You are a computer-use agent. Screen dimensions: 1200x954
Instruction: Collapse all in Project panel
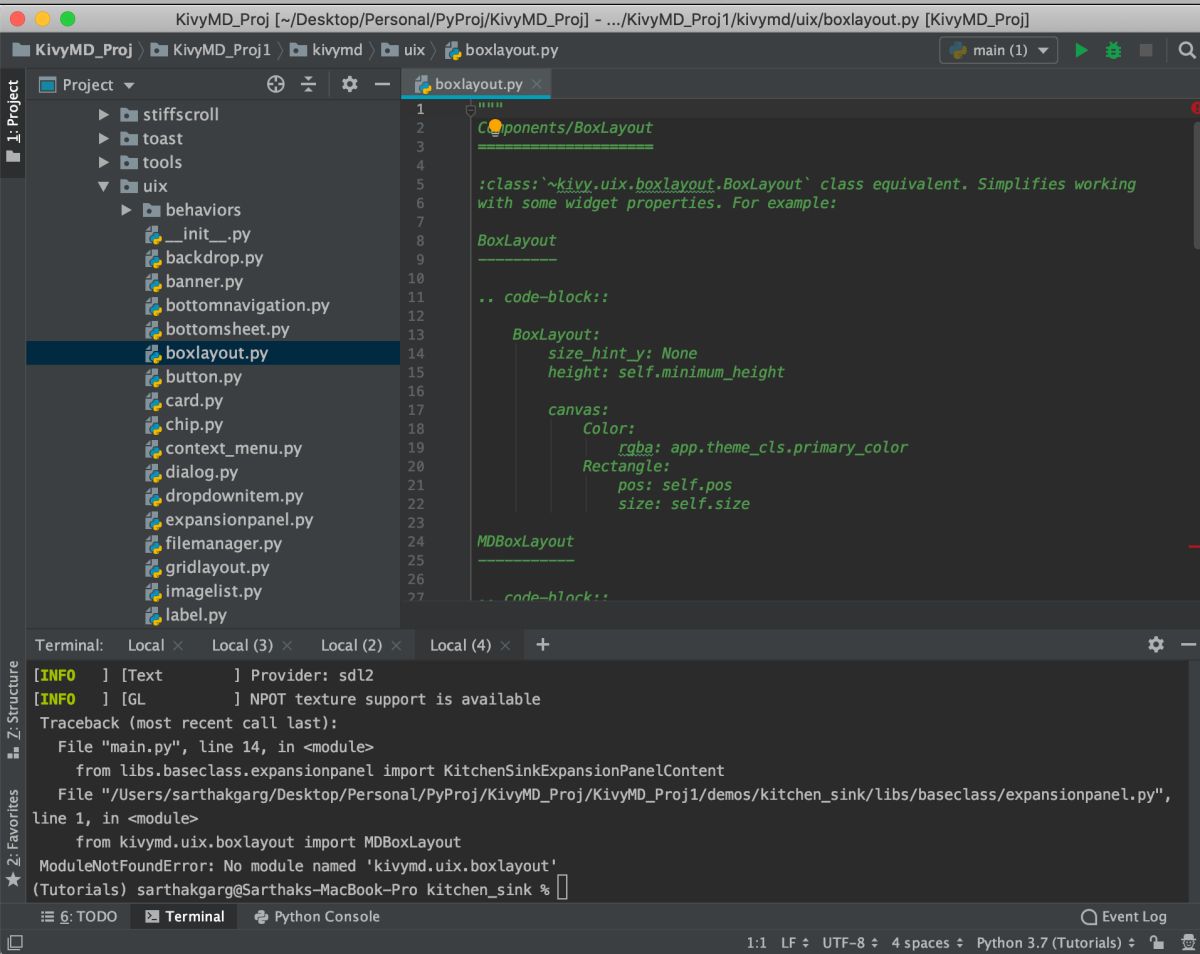(308, 85)
